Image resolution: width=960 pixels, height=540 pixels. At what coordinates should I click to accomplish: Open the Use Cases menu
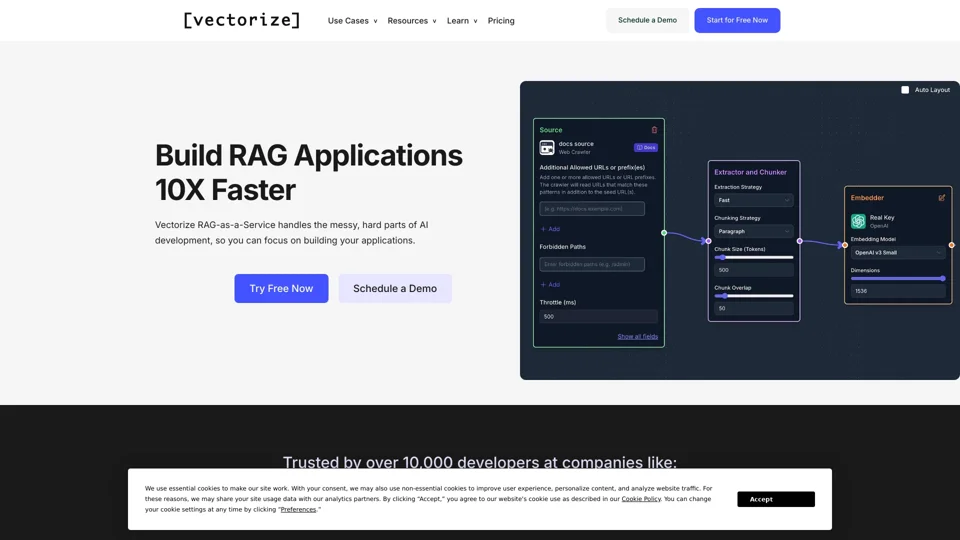click(x=352, y=21)
